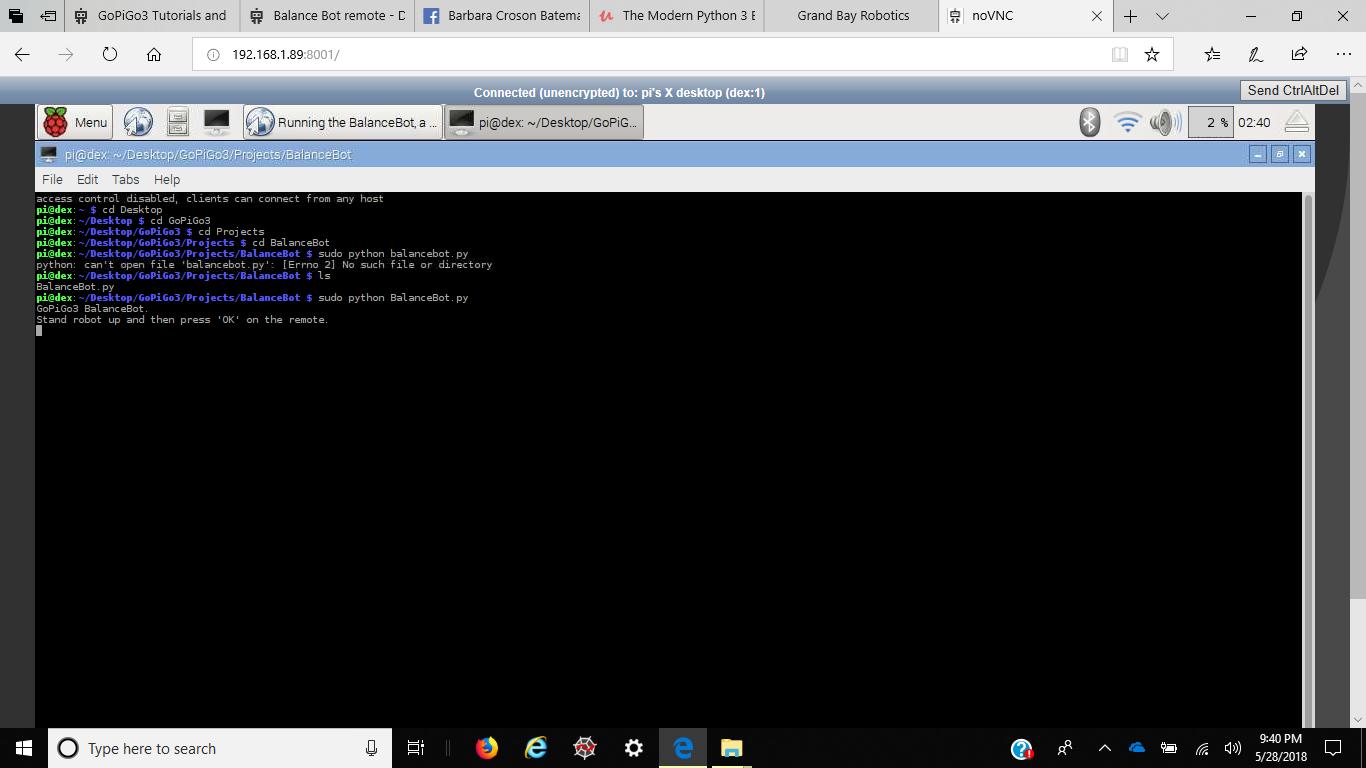Open the terminal File menu

(x=52, y=179)
